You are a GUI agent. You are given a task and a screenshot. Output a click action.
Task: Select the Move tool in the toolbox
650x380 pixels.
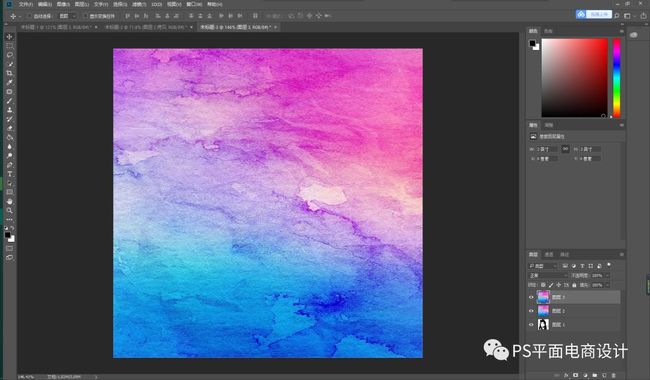click(x=10, y=37)
